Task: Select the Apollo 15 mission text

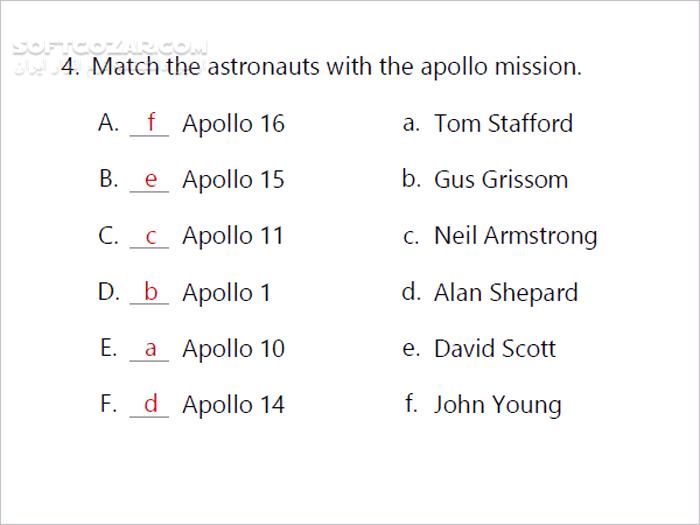Action: pyautogui.click(x=233, y=180)
